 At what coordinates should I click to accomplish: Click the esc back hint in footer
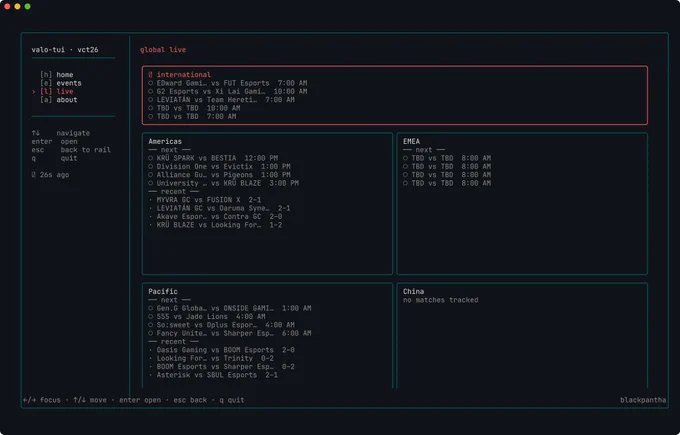(190, 400)
